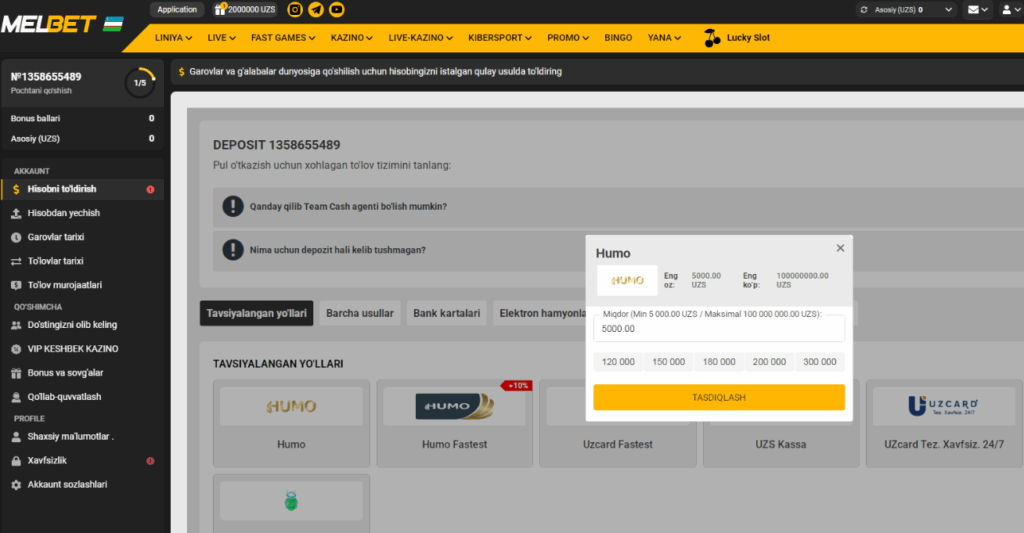The height and width of the screenshot is (533, 1024).
Task: Click the profile completion 1/5 progress ring
Action: 140,83
